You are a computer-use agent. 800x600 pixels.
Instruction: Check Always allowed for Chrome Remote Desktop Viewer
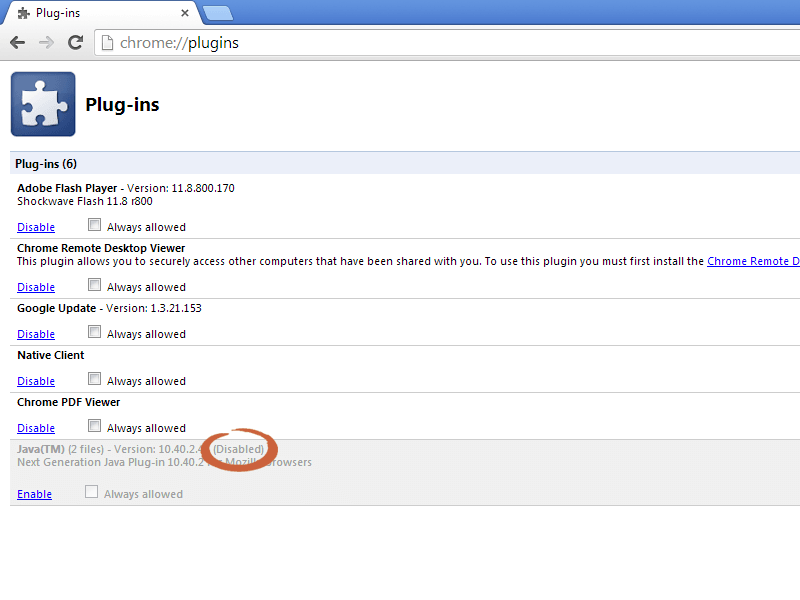94,285
